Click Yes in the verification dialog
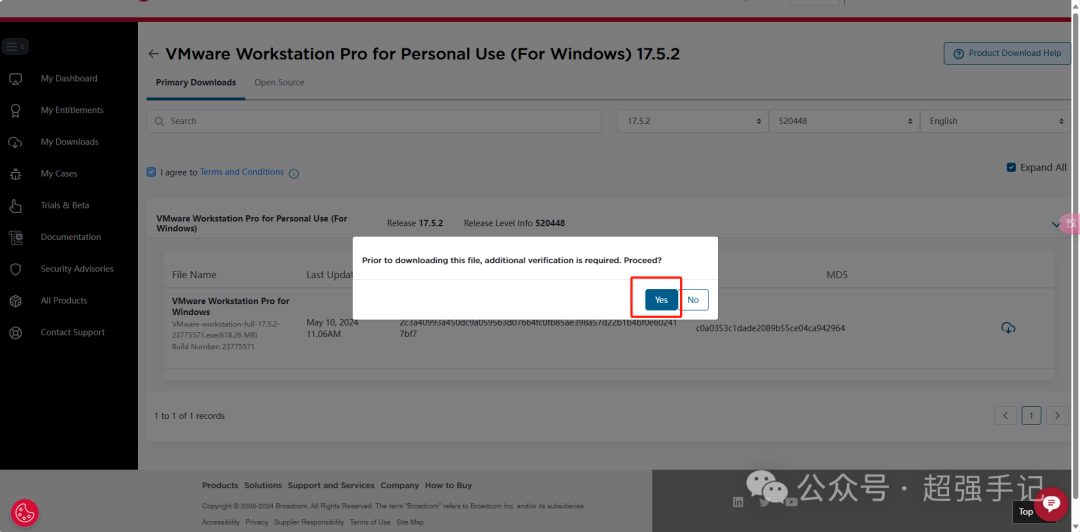The image size is (1080, 532). [661, 300]
